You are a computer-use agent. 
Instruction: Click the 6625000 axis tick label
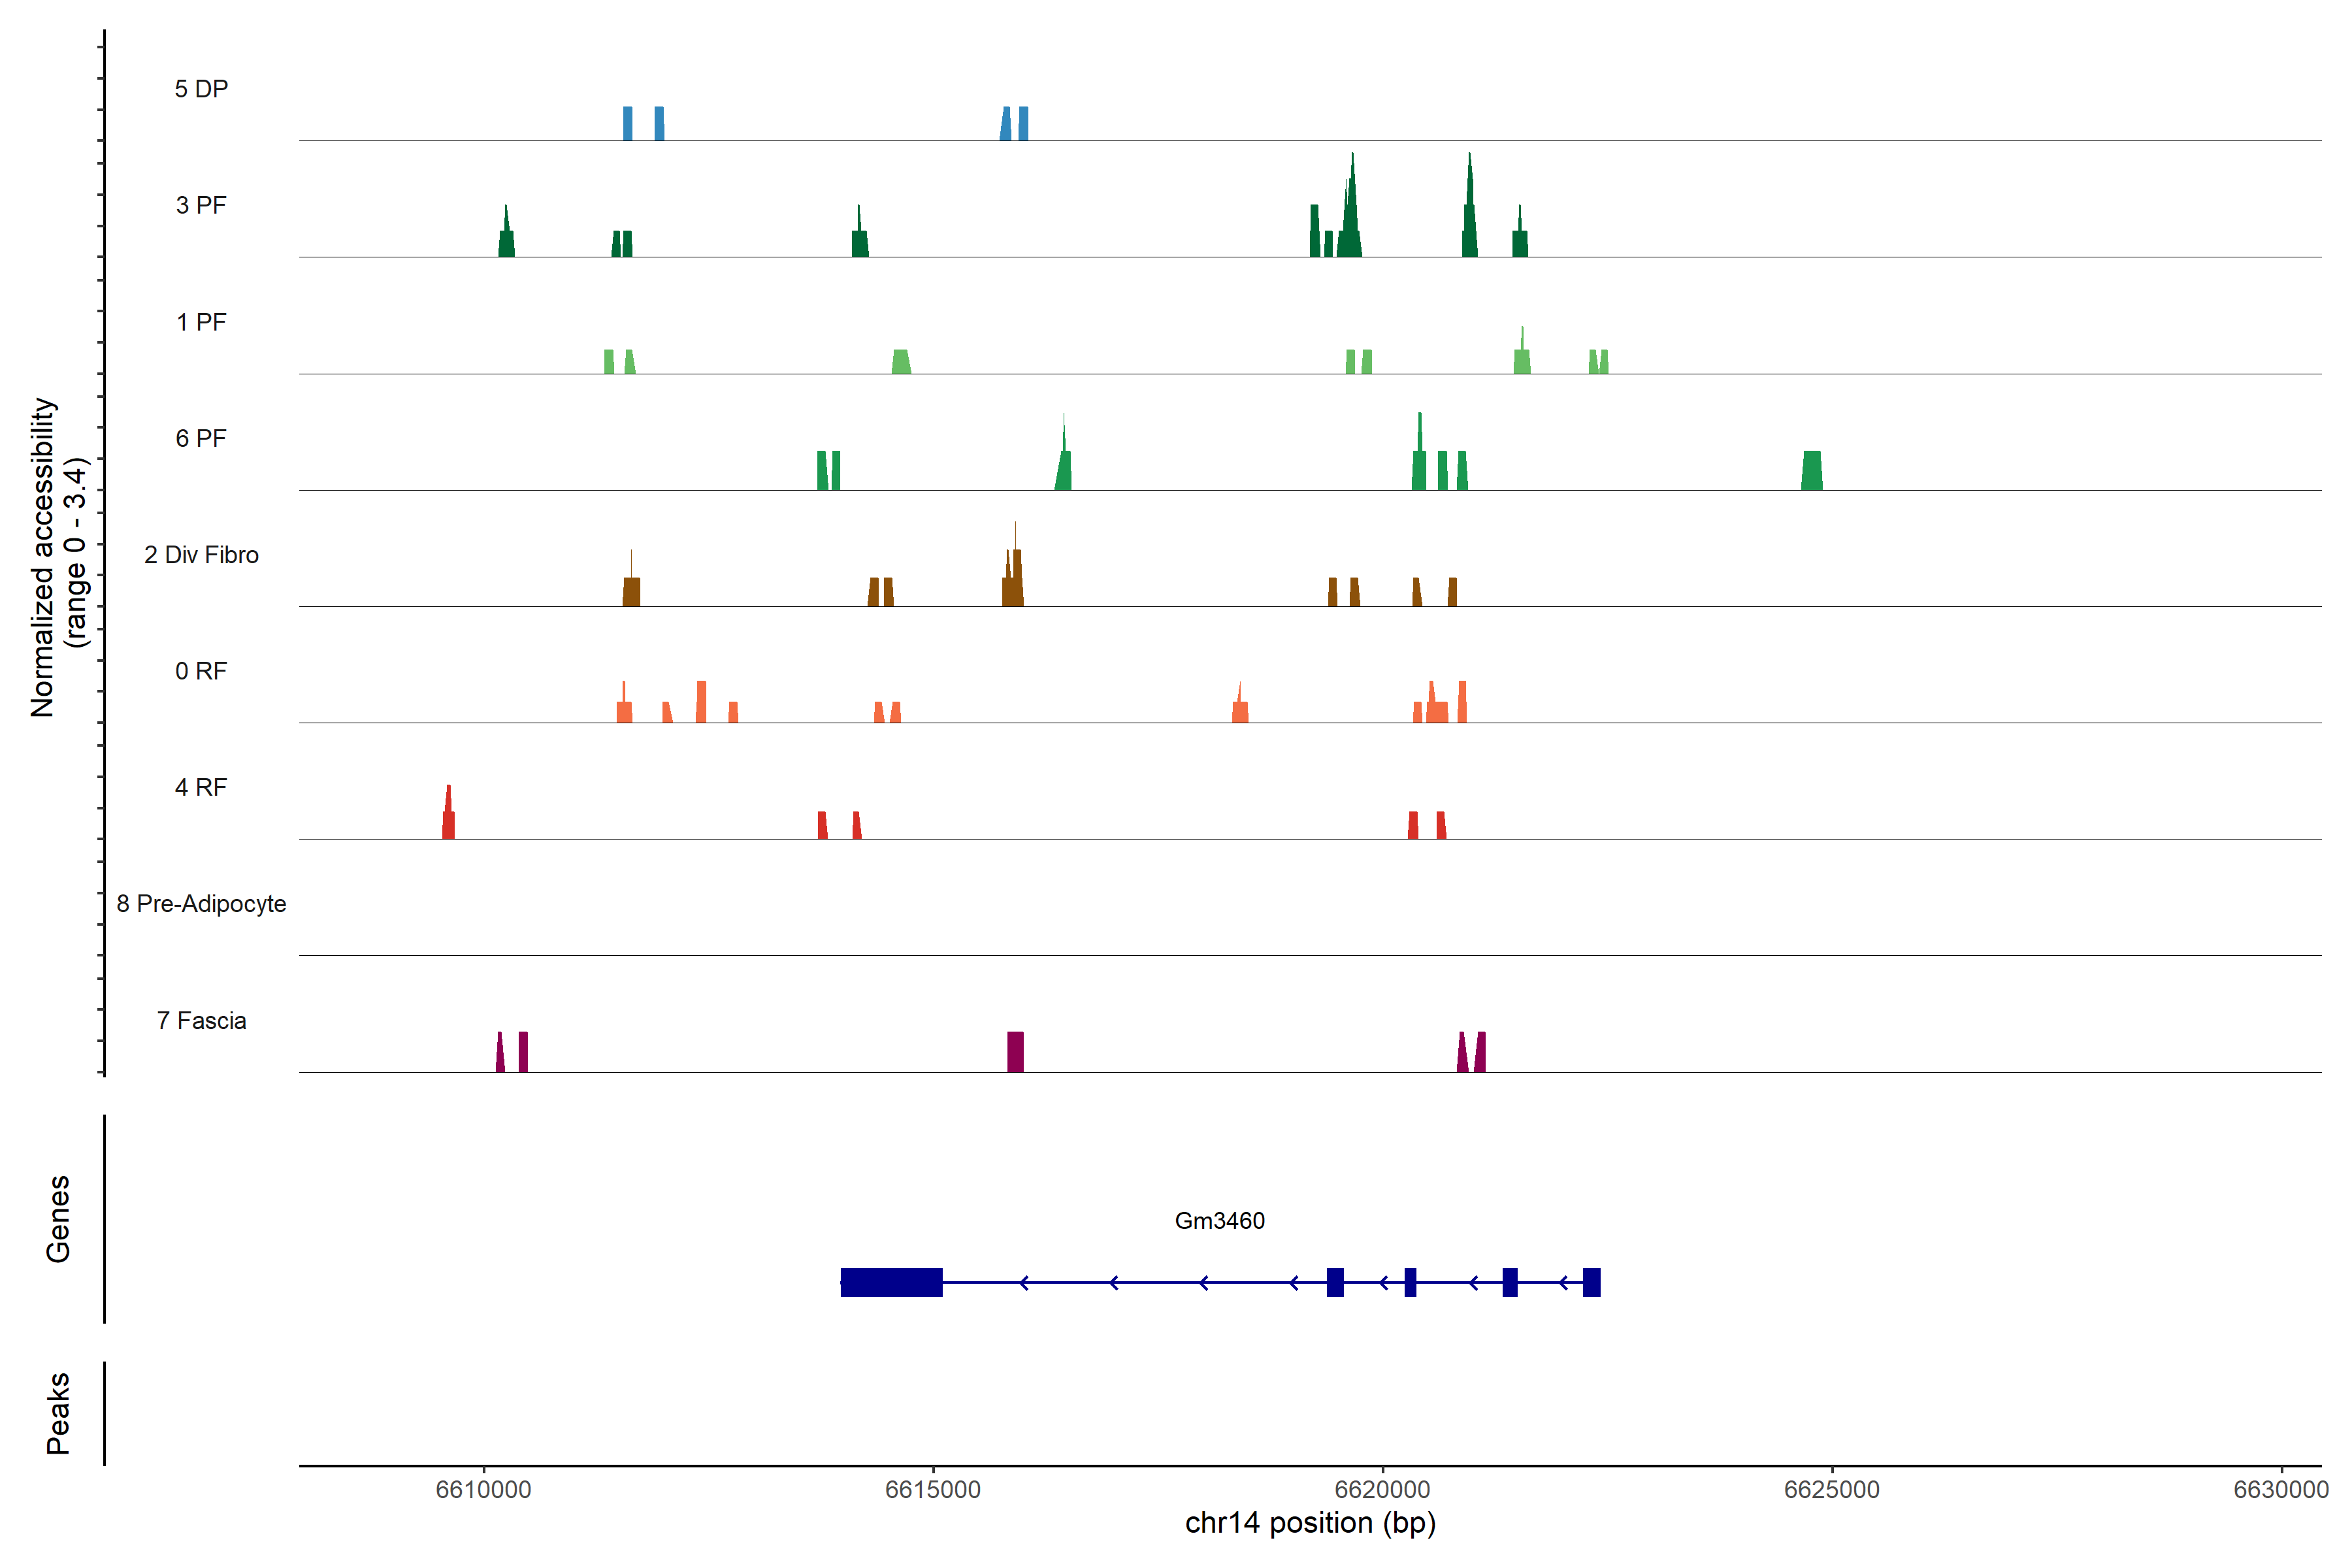click(x=1831, y=1489)
